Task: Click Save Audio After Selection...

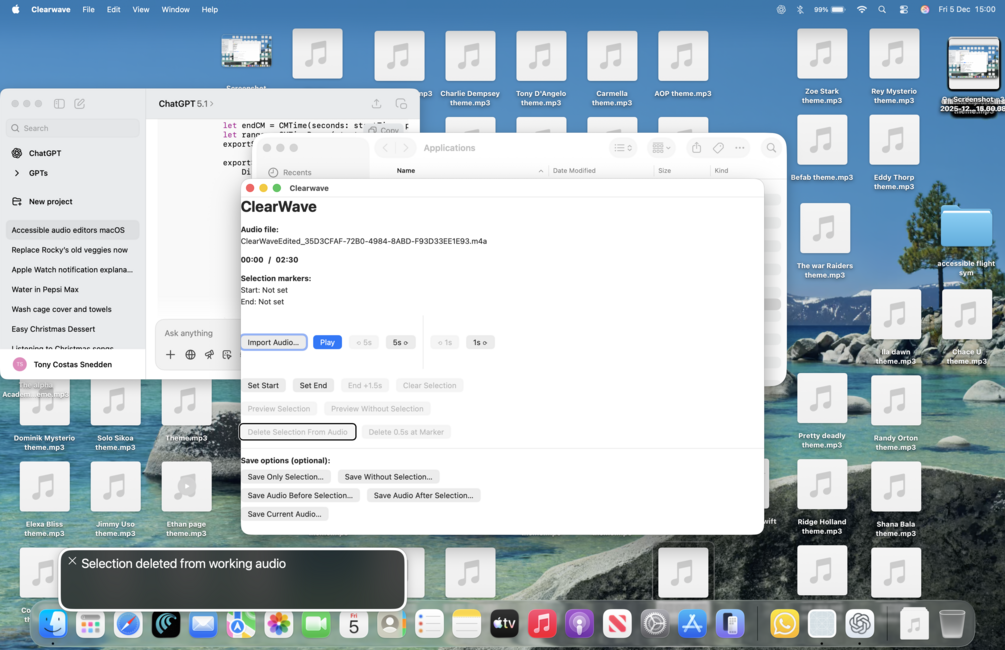Action: 424,496
